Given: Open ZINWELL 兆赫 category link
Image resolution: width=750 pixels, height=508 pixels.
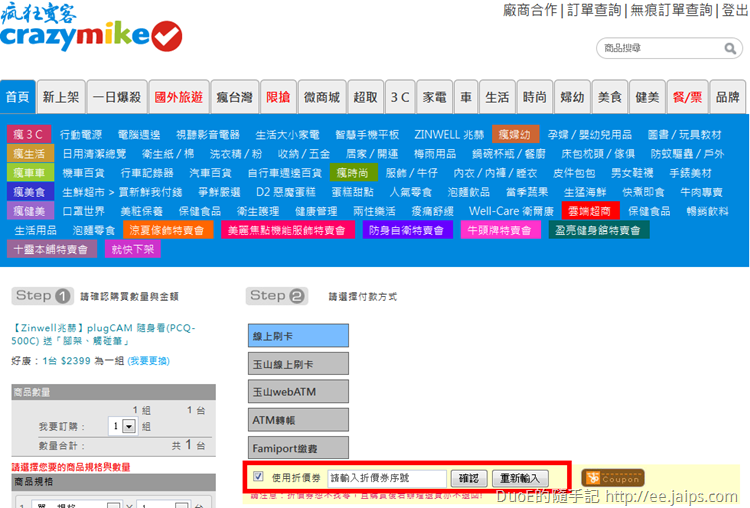Looking at the screenshot, I should point(449,135).
